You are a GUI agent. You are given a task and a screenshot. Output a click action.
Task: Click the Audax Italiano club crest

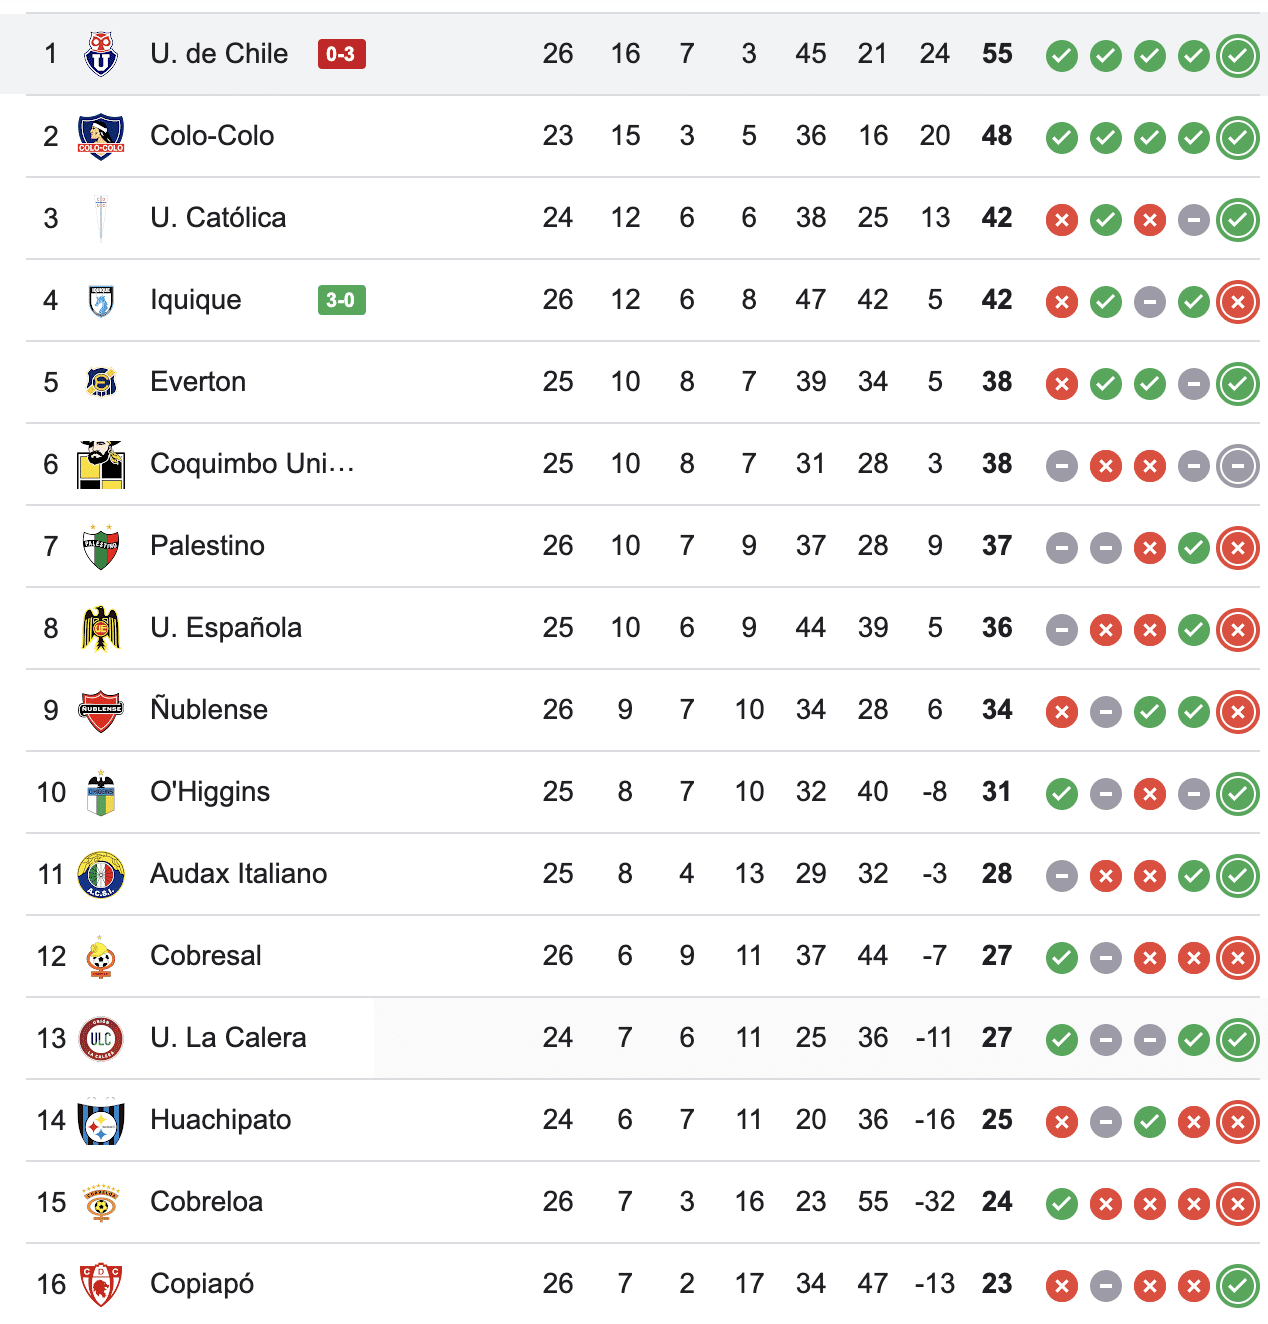pos(101,874)
